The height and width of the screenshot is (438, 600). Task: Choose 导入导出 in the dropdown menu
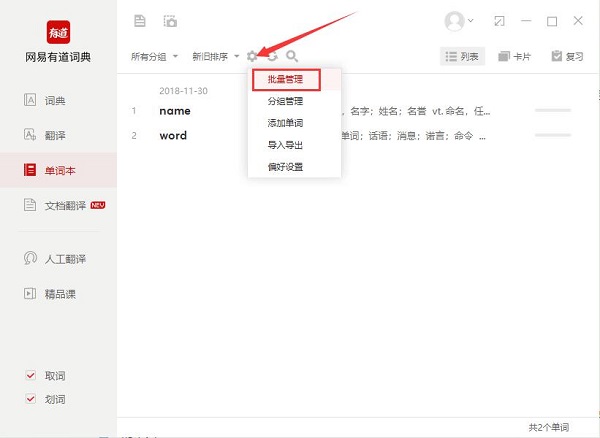pos(286,145)
